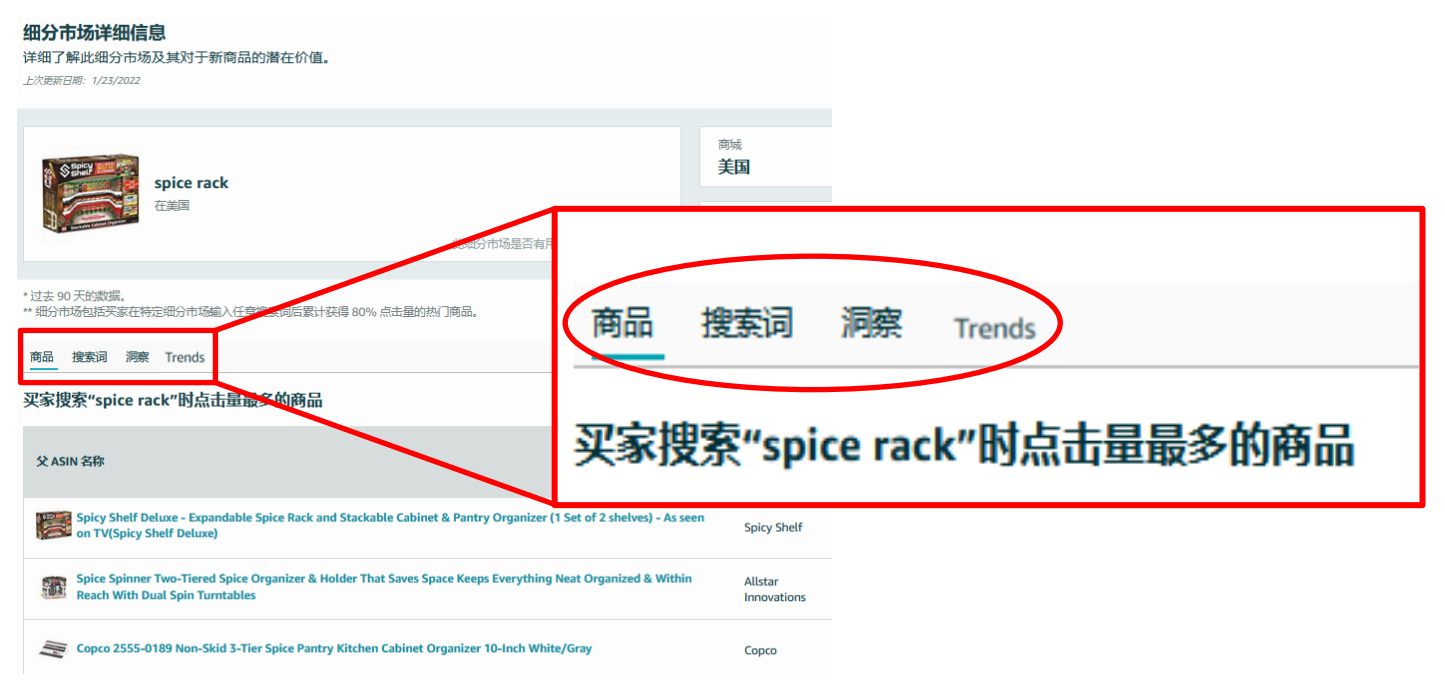The height and width of the screenshot is (691, 1445).
Task: Switch to the 商品 tab
Action: (42, 357)
